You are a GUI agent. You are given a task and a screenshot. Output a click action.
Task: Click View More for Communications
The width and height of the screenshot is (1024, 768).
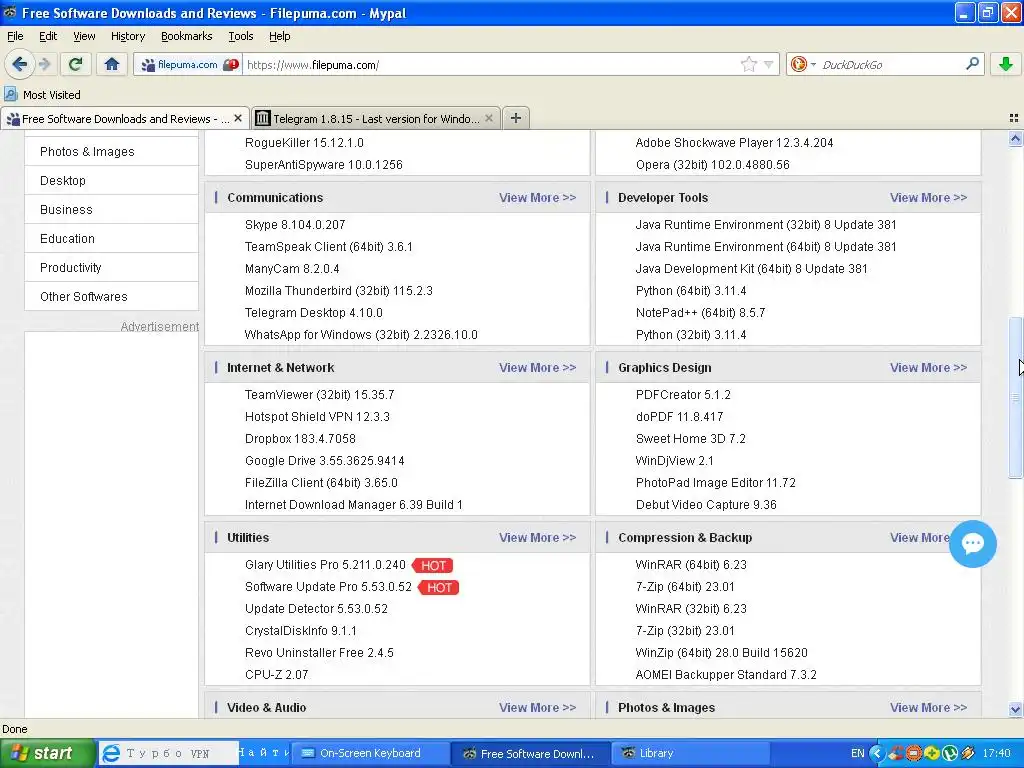pos(537,197)
